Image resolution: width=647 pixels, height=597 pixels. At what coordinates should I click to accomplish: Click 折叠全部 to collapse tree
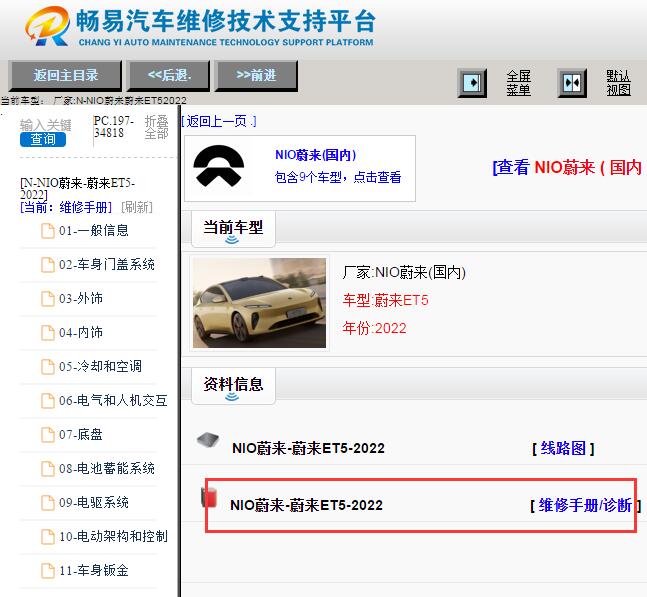(156, 127)
